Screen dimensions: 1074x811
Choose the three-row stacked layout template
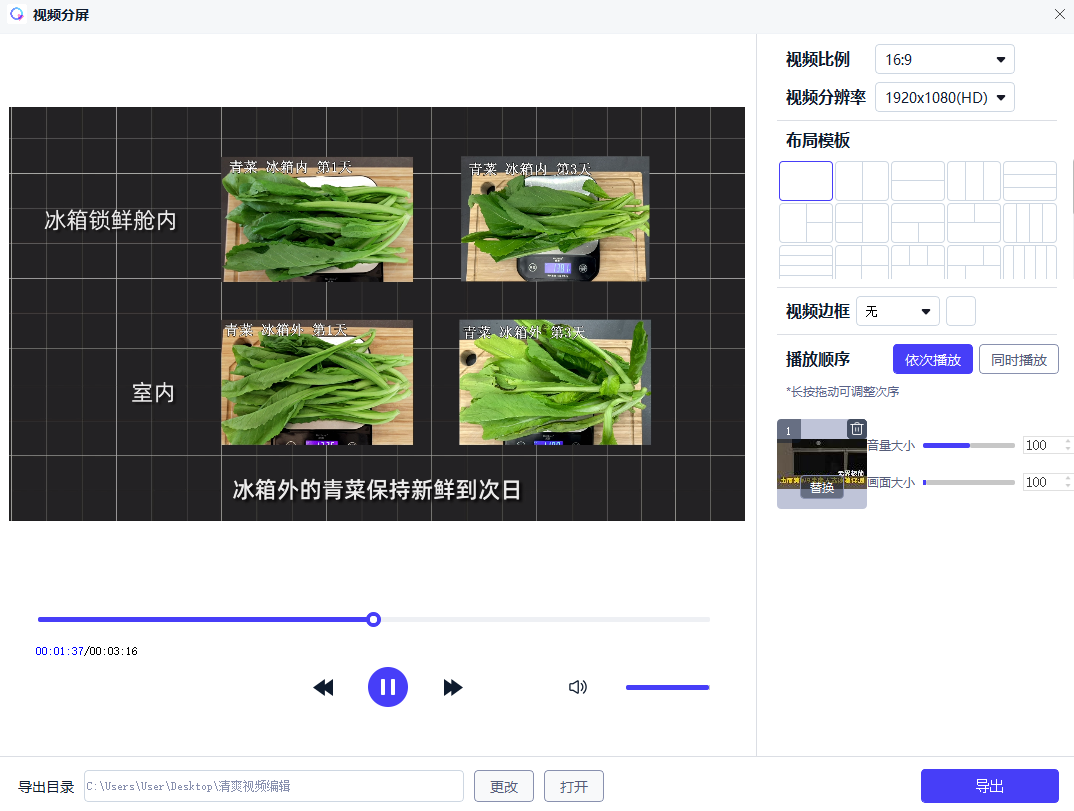(1030, 180)
